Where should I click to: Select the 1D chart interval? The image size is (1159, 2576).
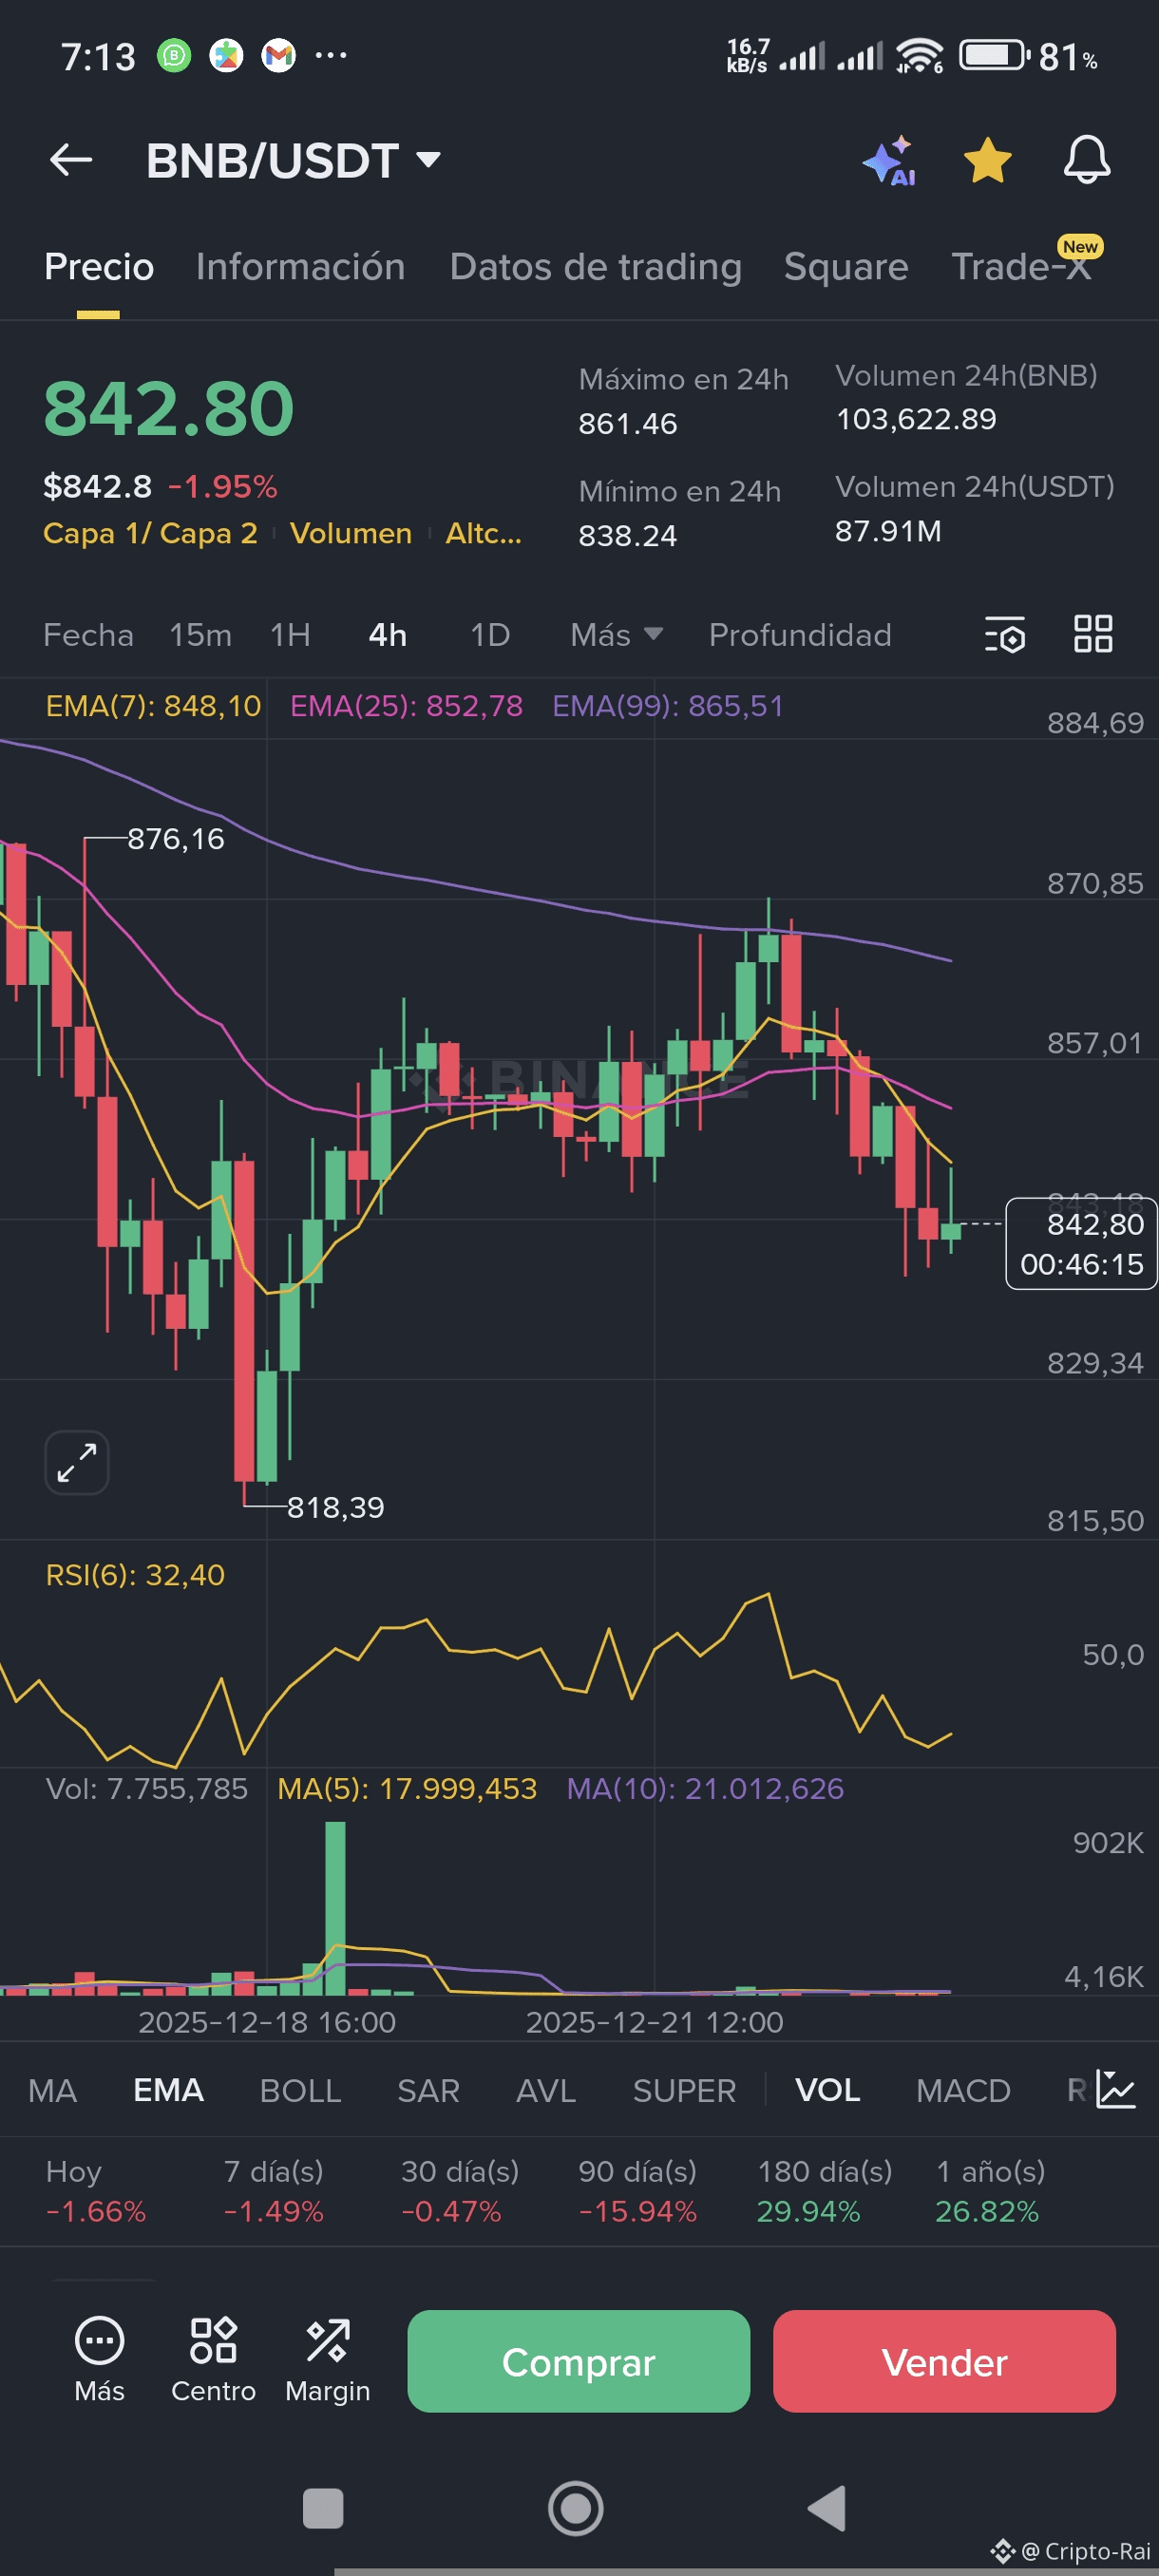[x=490, y=635]
